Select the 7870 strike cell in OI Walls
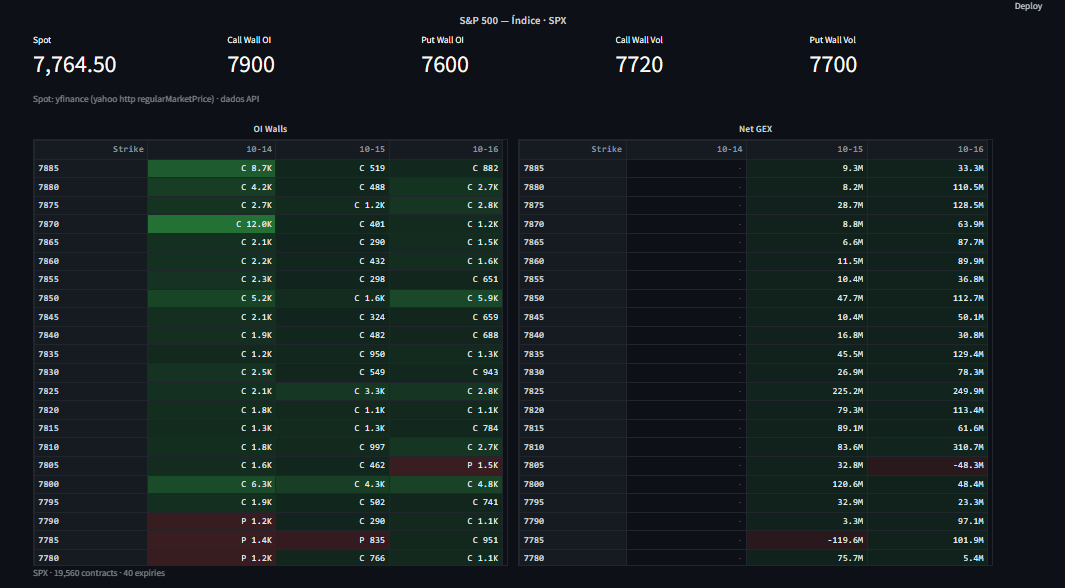This screenshot has height=588, width=1065. pyautogui.click(x=91, y=224)
